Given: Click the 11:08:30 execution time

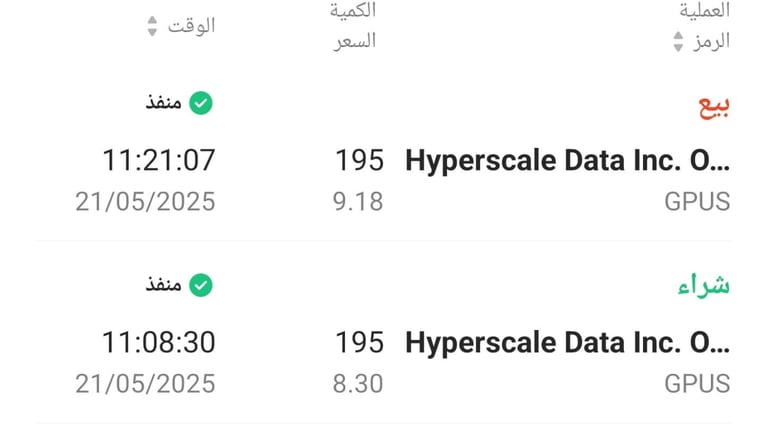Looking at the screenshot, I should [x=159, y=342].
